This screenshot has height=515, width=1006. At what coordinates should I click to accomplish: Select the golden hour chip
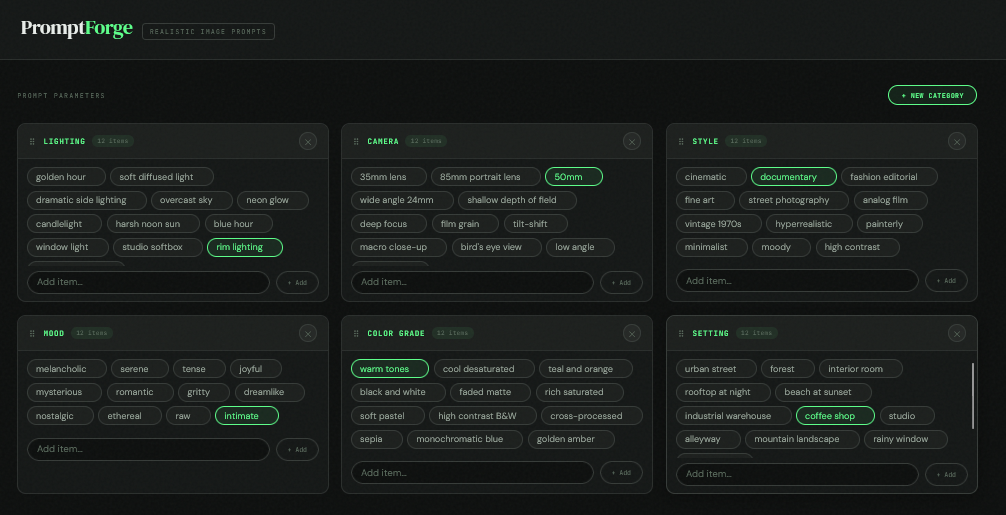(x=66, y=176)
